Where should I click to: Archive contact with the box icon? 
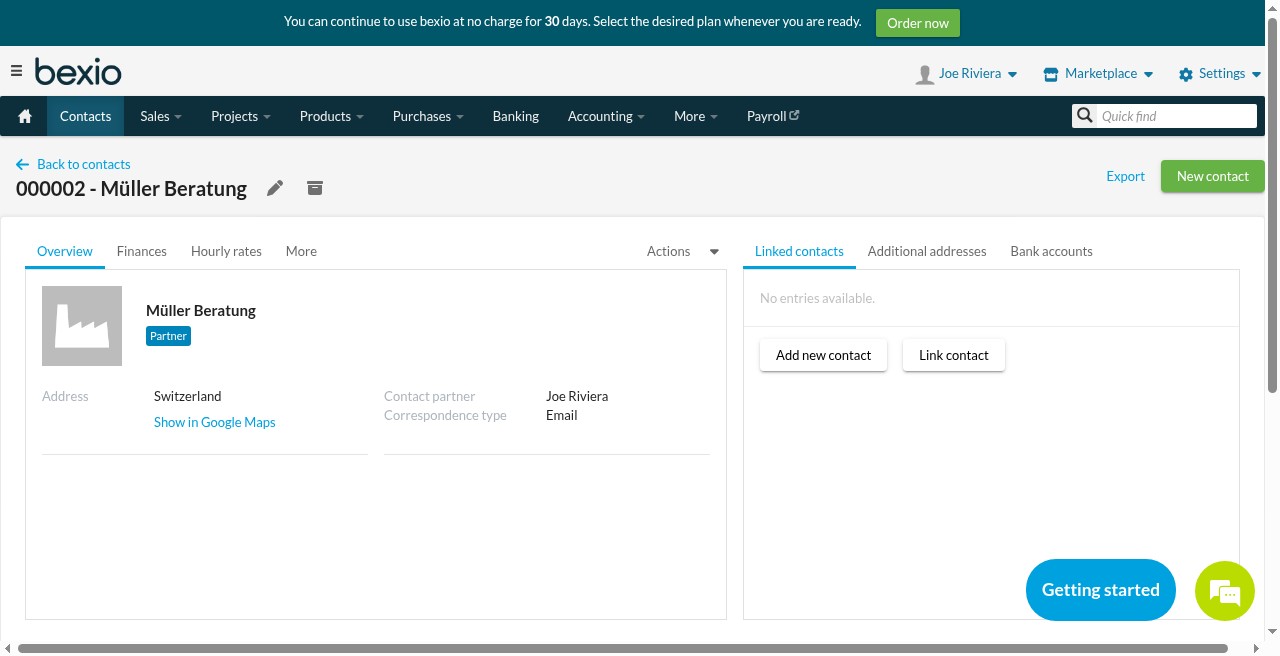(x=315, y=188)
